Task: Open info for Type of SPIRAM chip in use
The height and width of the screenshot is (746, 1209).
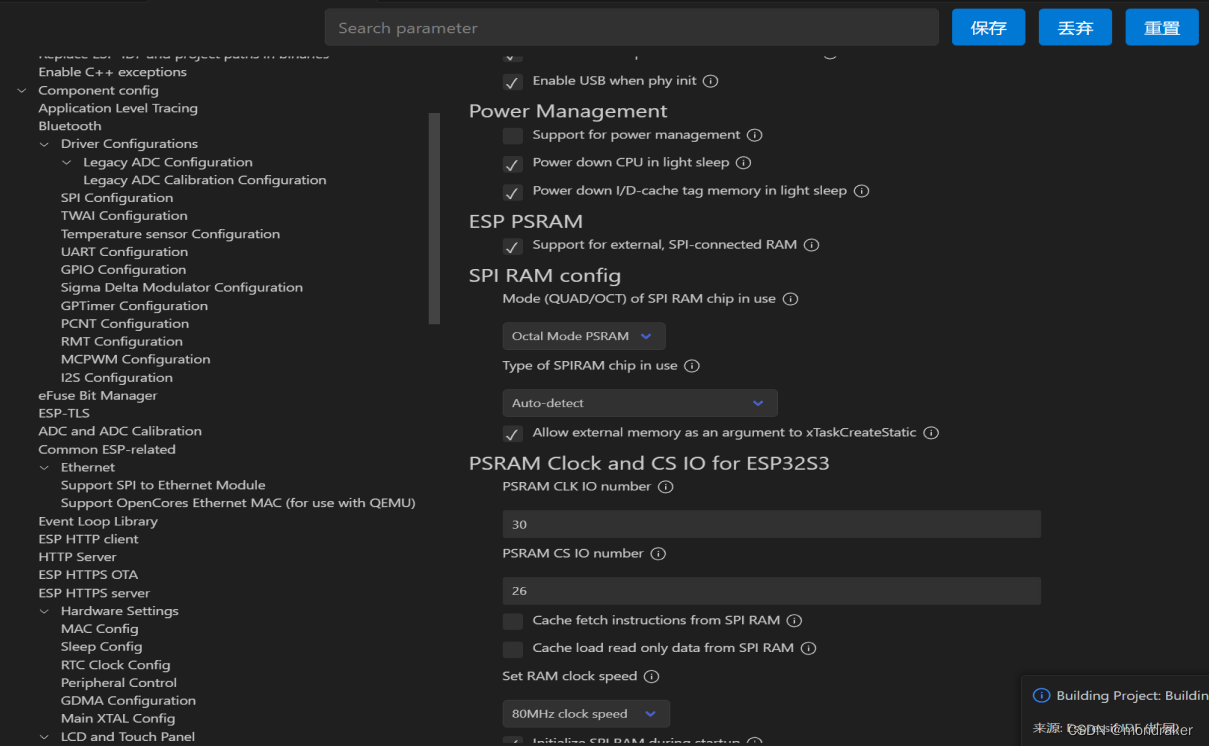Action: 691,365
